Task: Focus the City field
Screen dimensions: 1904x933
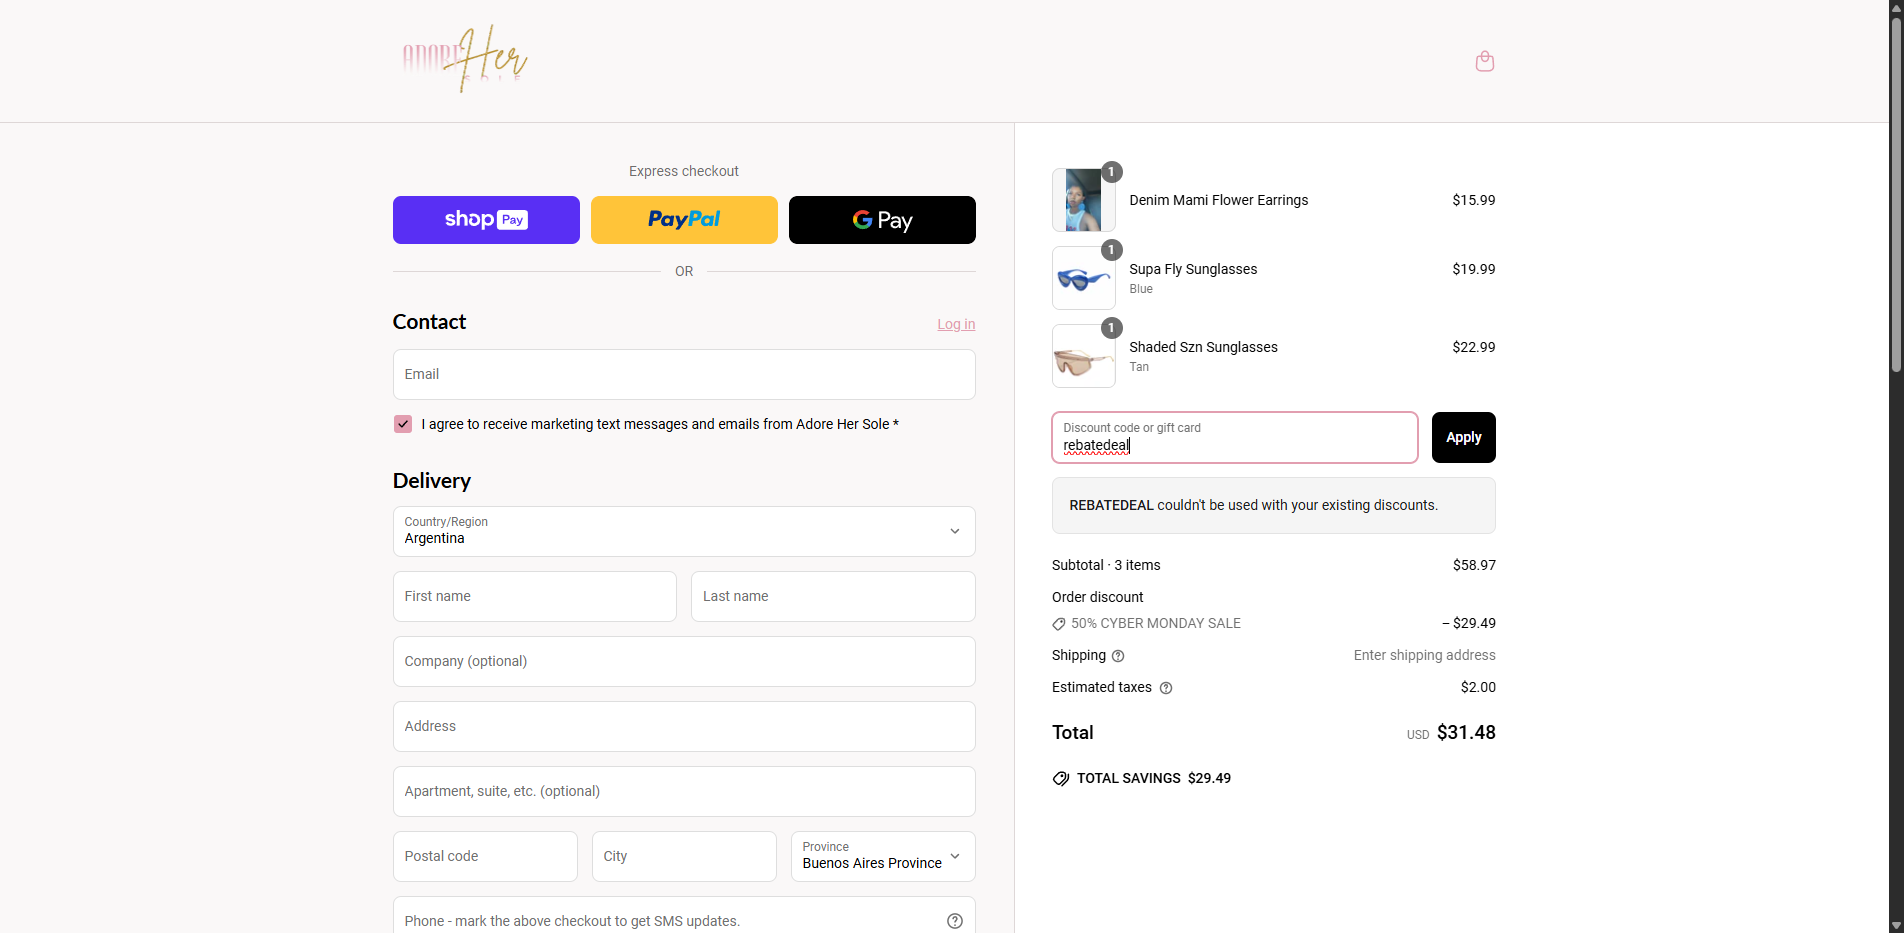Action: (684, 856)
